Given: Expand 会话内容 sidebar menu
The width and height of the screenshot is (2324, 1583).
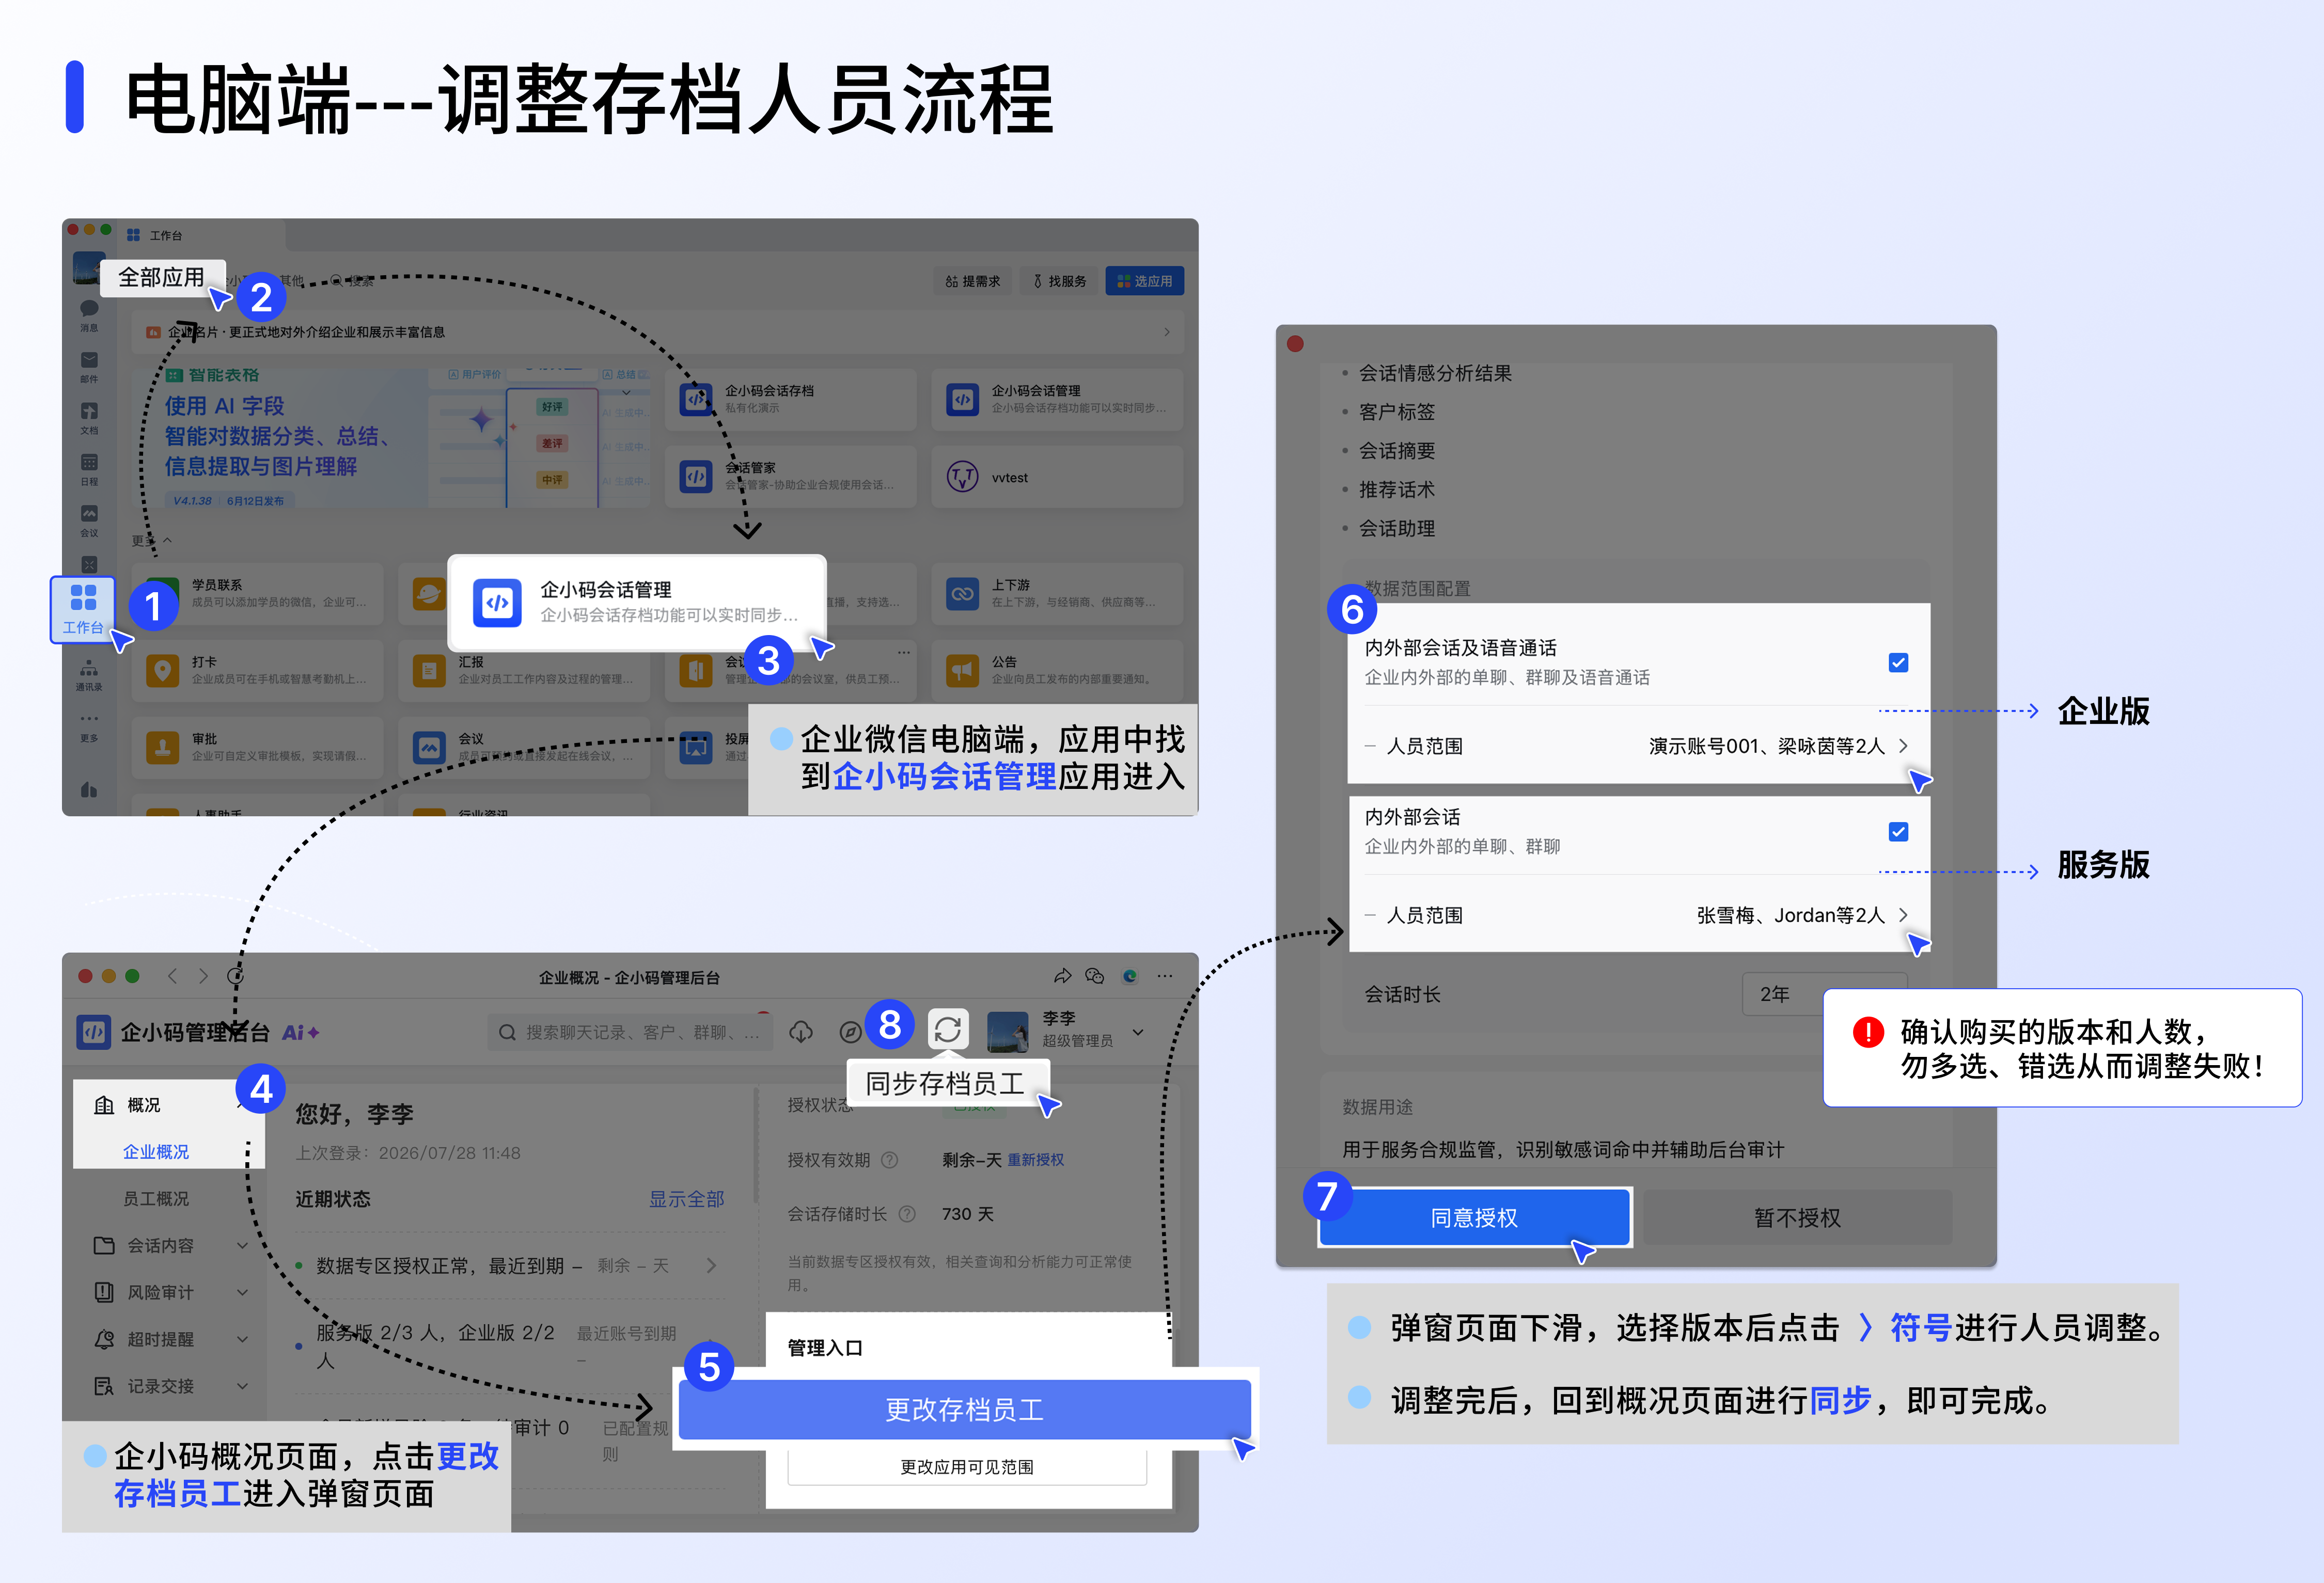Looking at the screenshot, I should pos(169,1245).
